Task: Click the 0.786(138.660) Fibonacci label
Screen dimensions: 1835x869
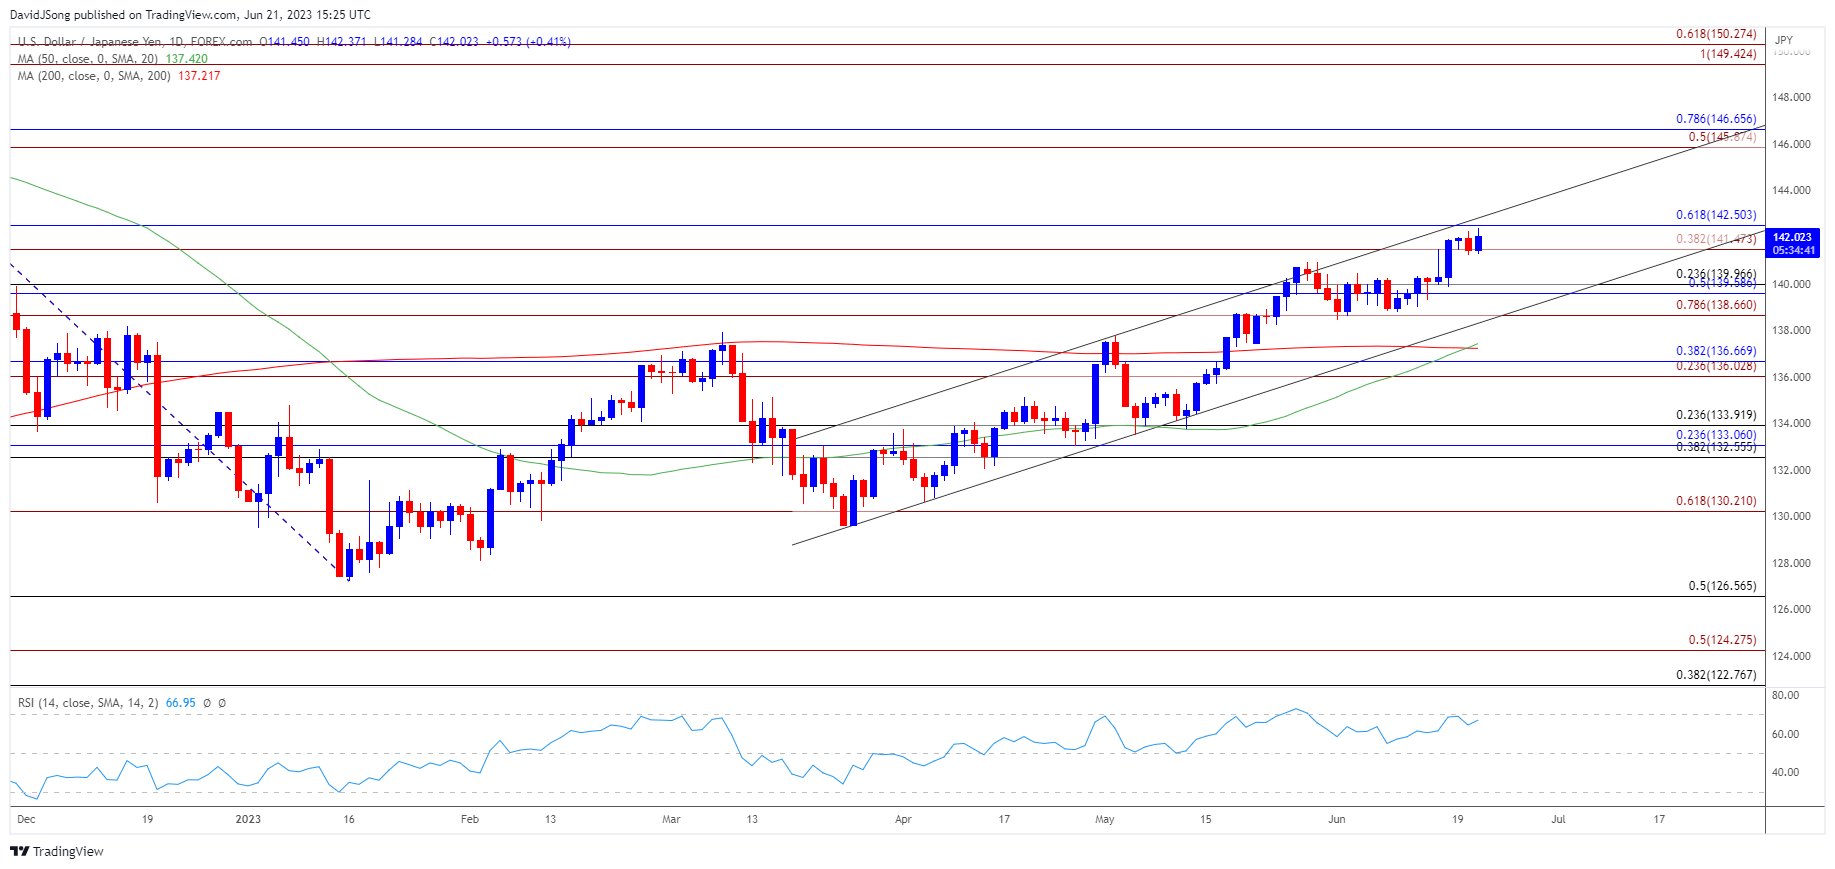Action: click(1716, 305)
